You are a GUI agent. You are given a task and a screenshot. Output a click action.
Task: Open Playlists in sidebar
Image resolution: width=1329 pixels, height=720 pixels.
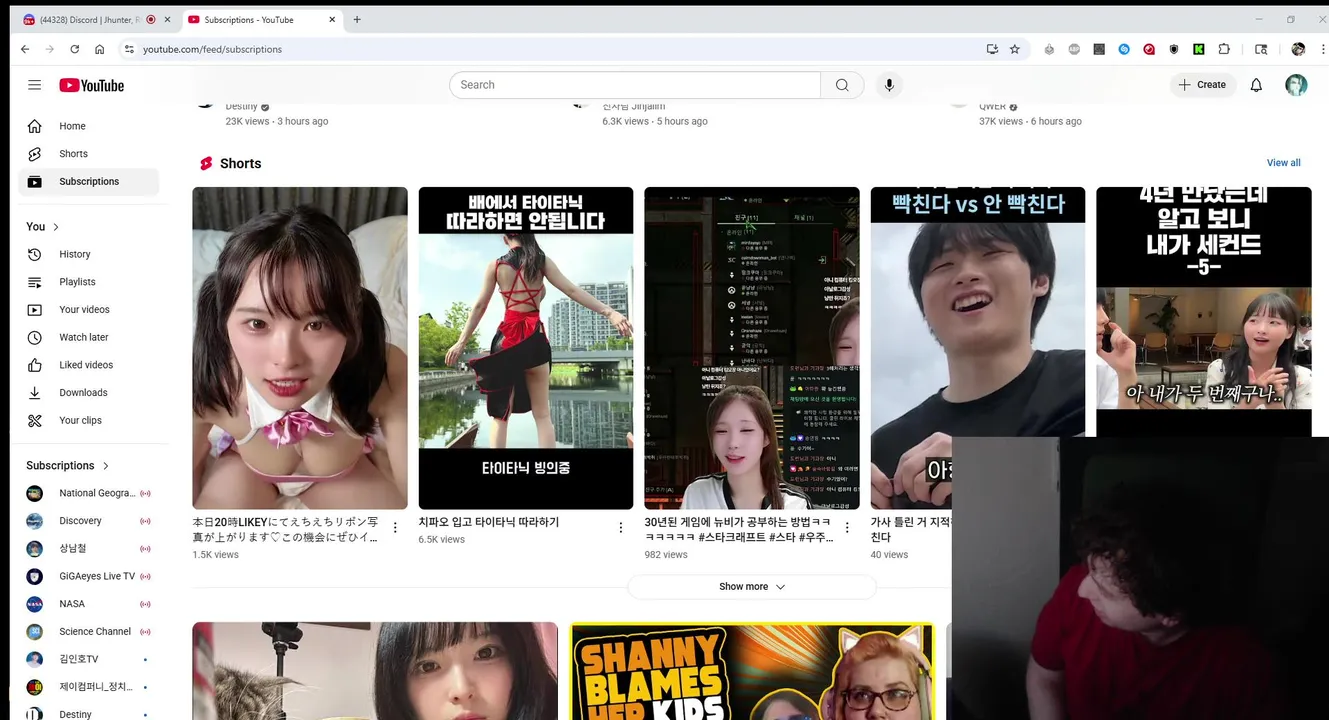[x=88, y=282]
